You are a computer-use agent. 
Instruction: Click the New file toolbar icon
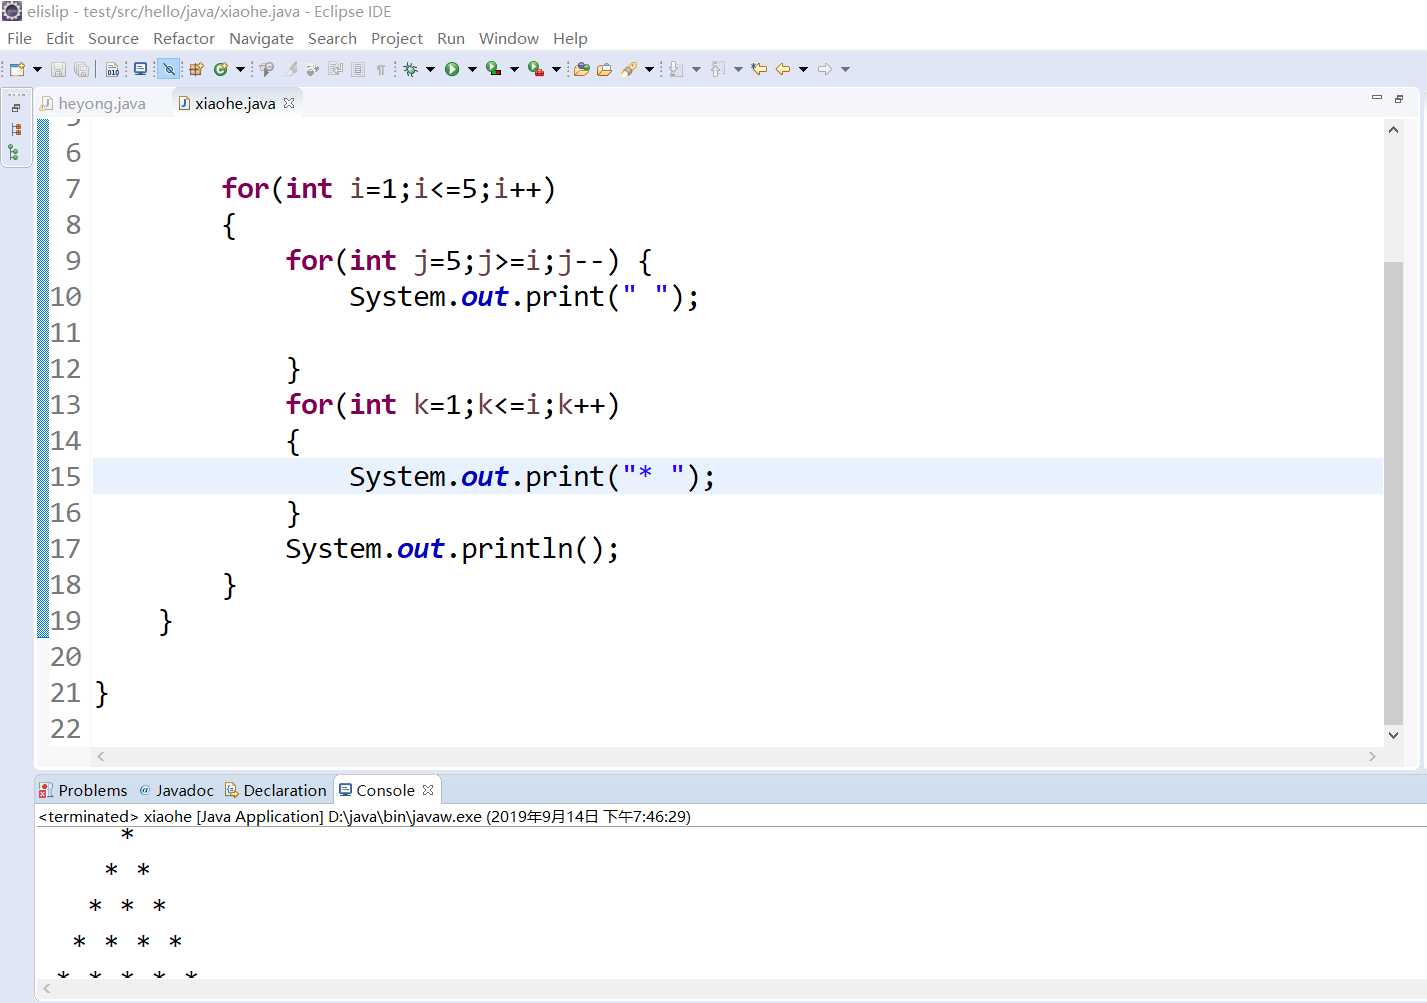coord(17,69)
